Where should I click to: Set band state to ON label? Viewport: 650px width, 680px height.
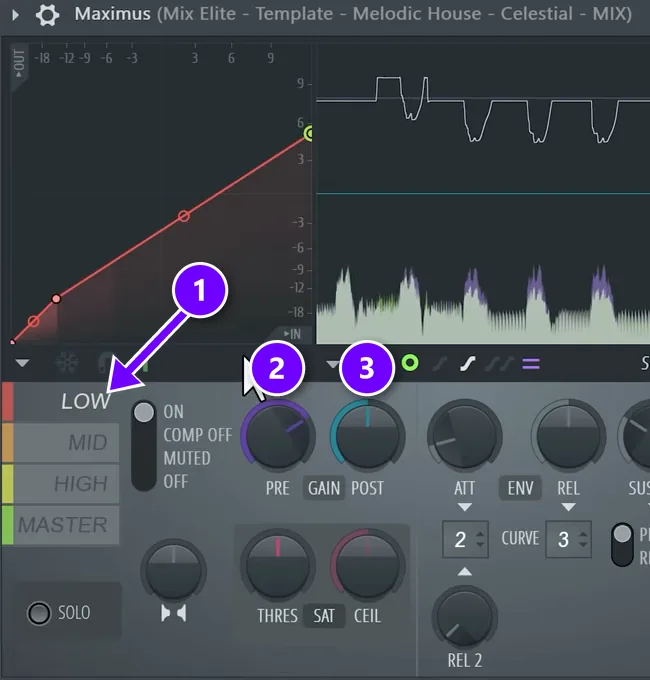[x=173, y=412]
